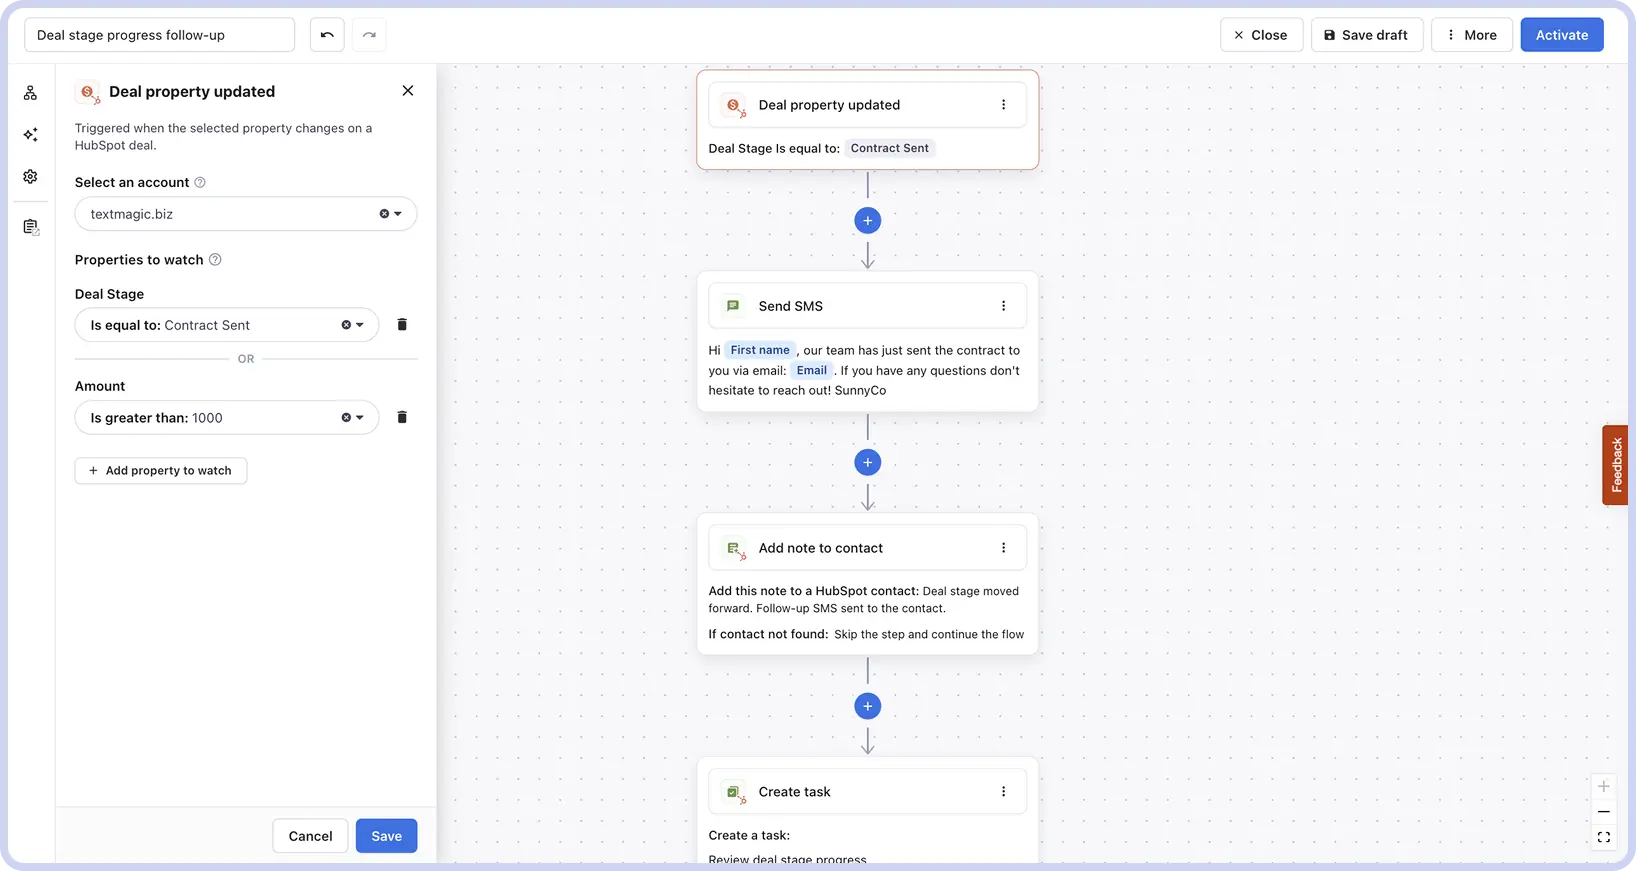Clear the greater than 1000 condition

point(346,418)
